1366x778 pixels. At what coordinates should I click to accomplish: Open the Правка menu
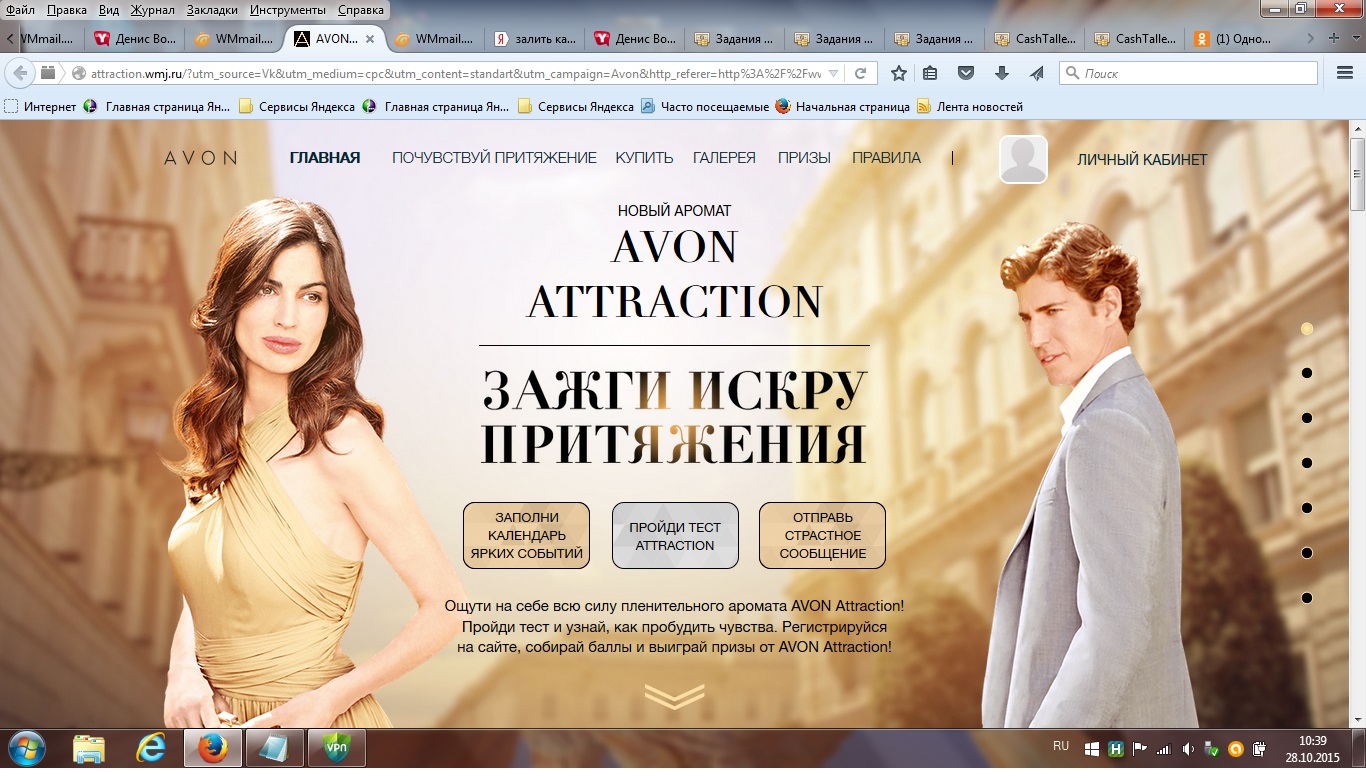pyautogui.click(x=66, y=9)
